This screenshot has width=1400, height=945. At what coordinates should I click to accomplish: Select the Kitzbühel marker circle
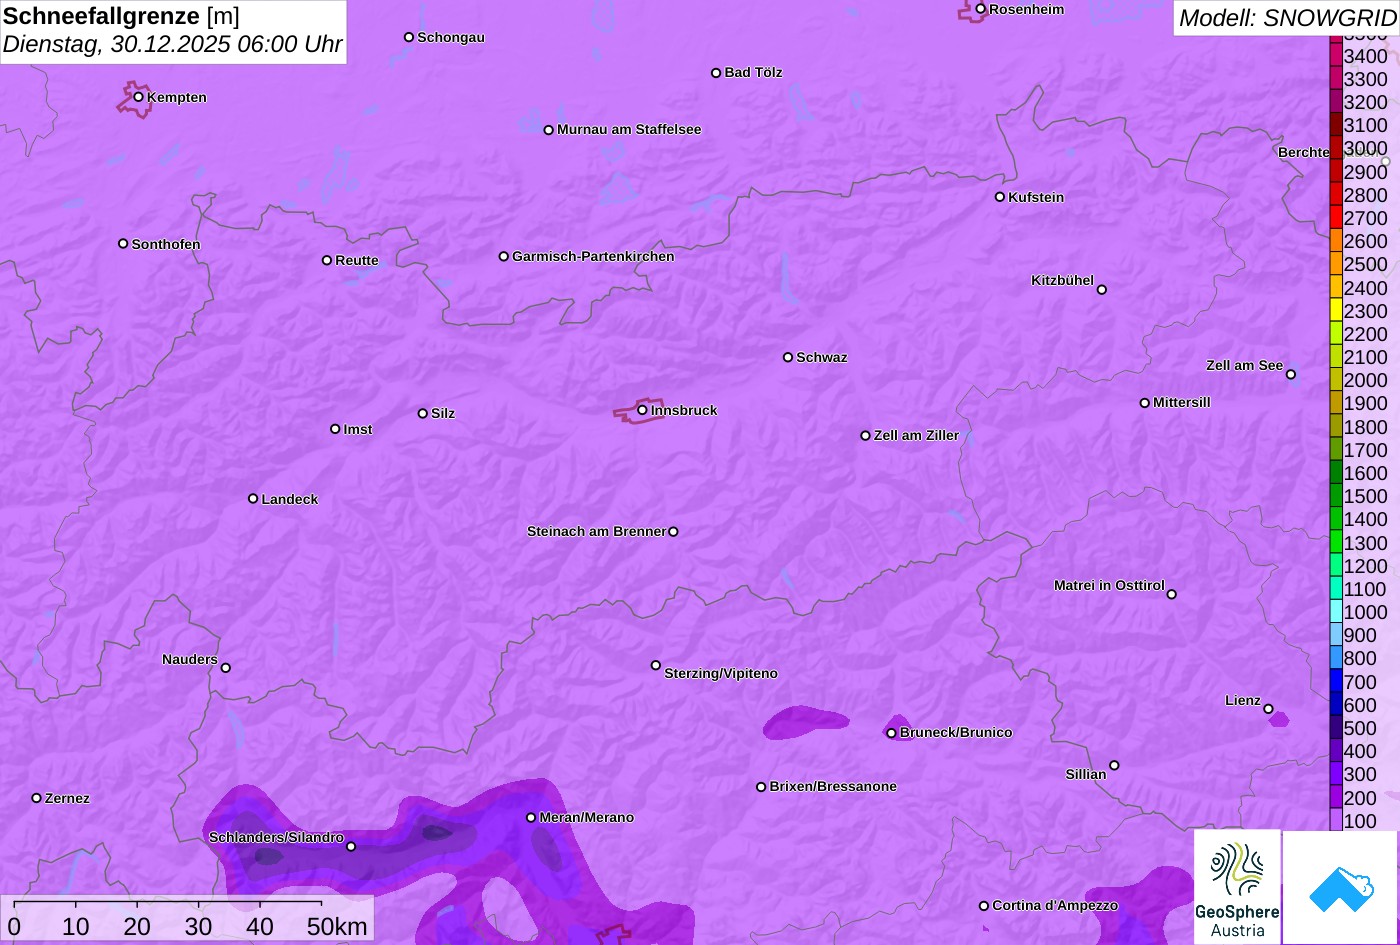1102,290
